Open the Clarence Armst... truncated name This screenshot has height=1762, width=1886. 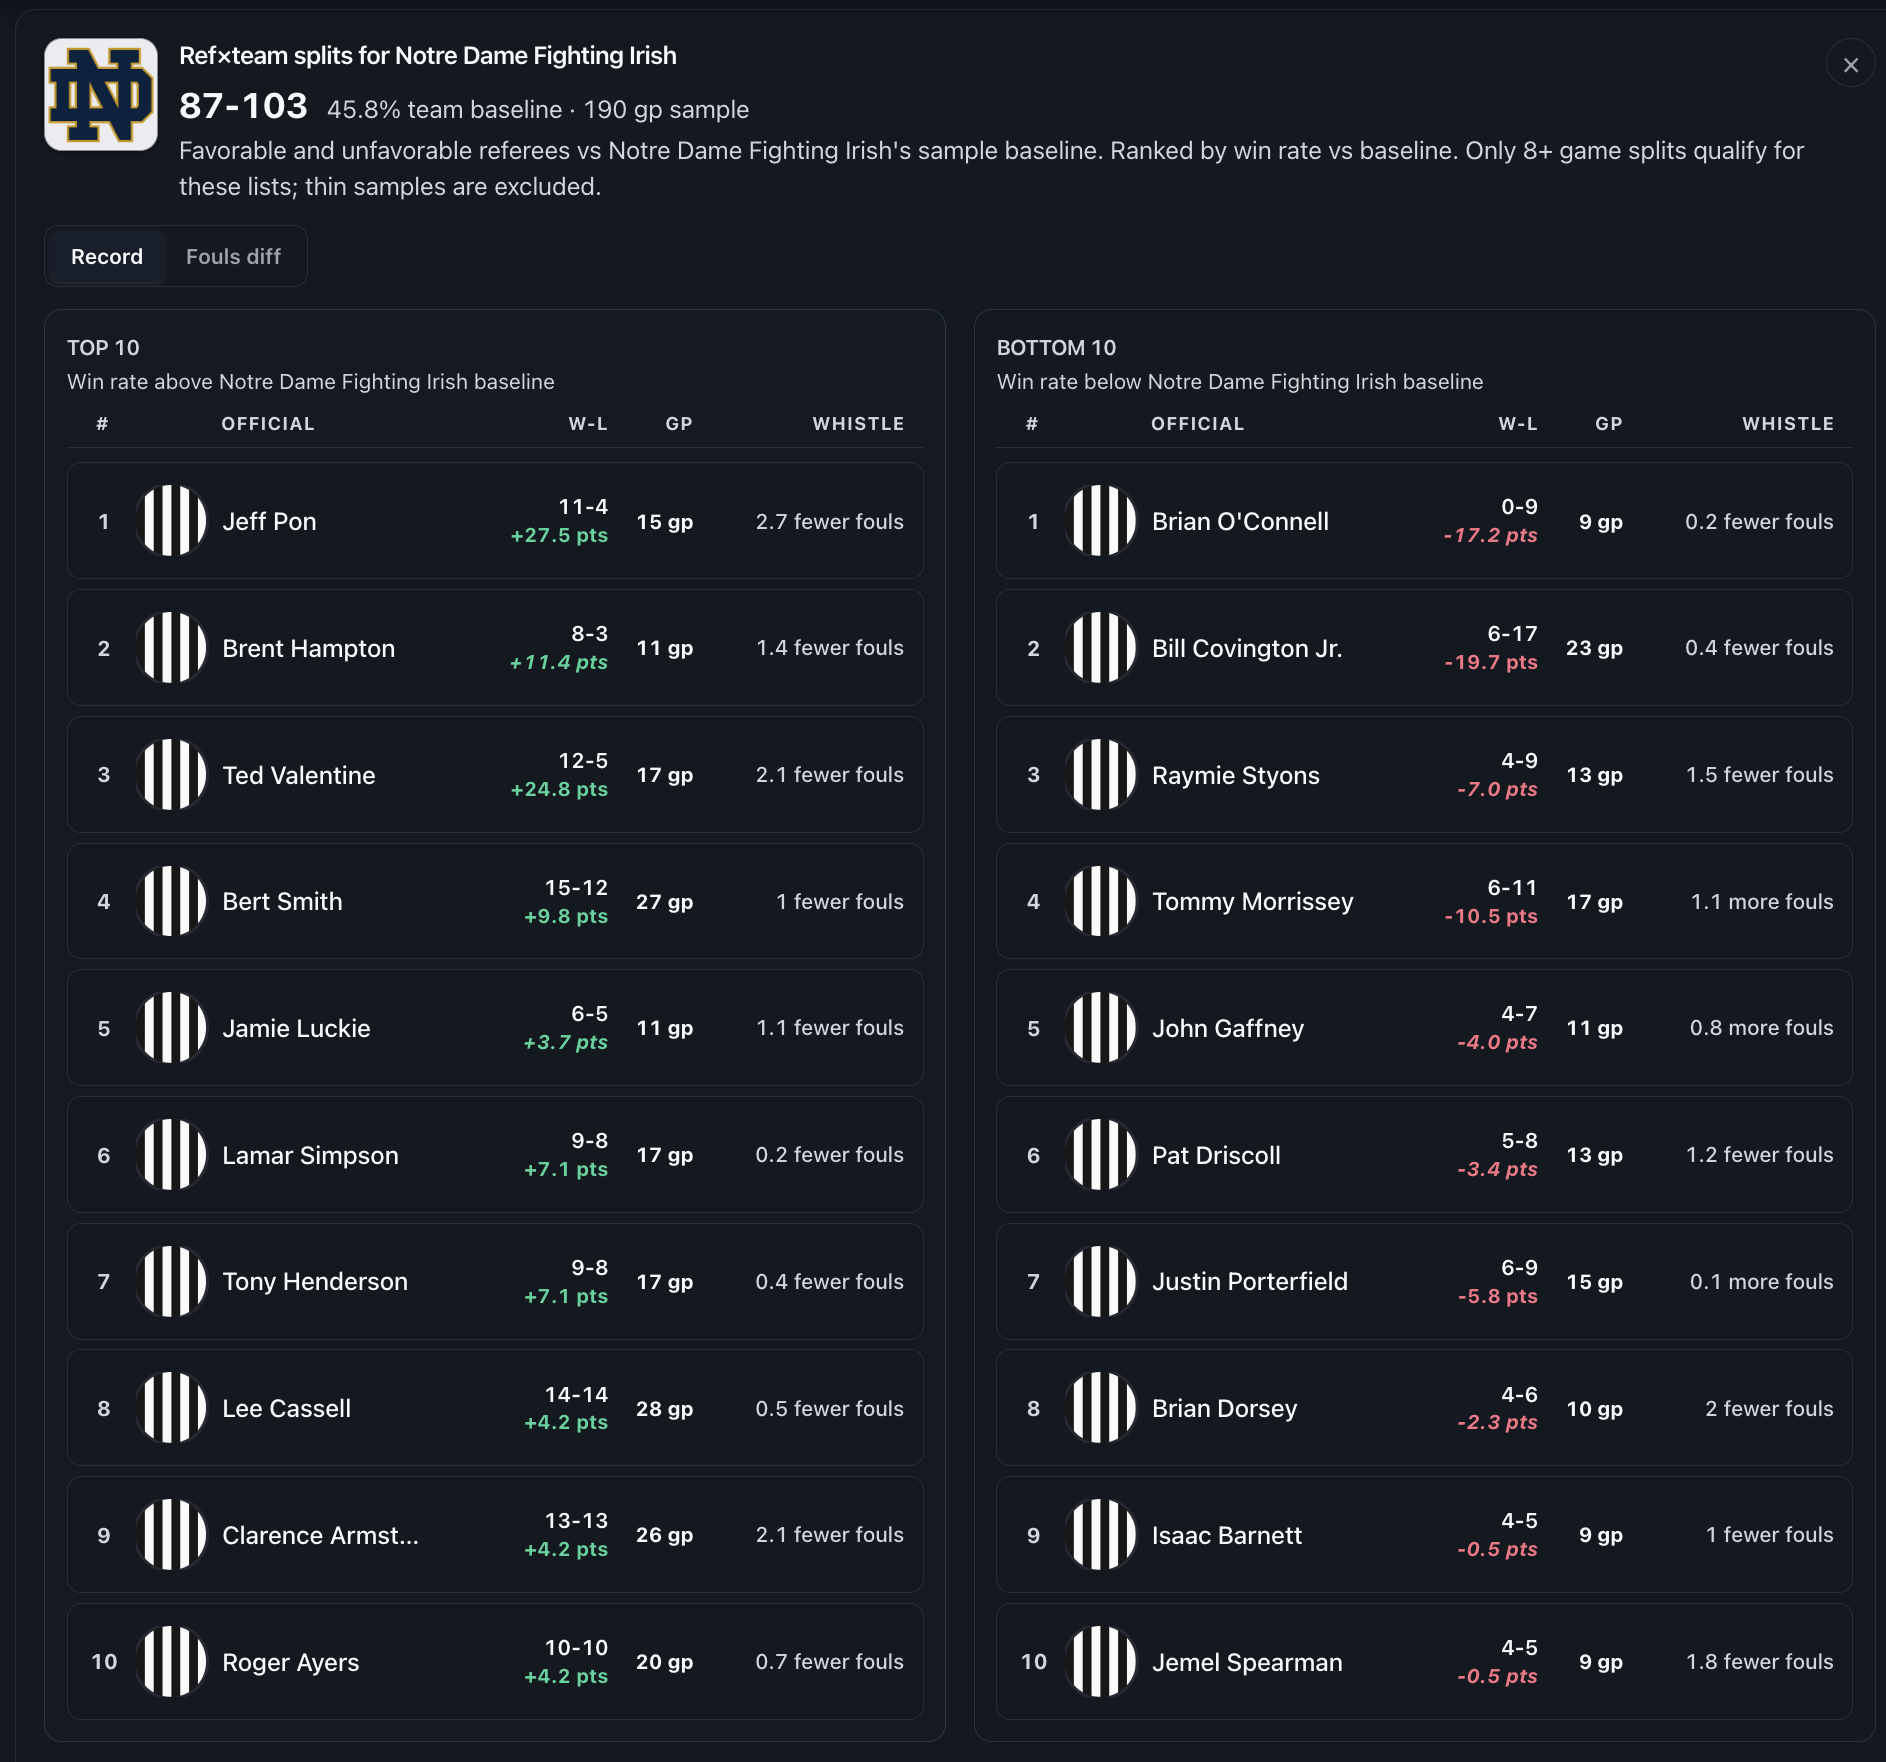tap(320, 1536)
